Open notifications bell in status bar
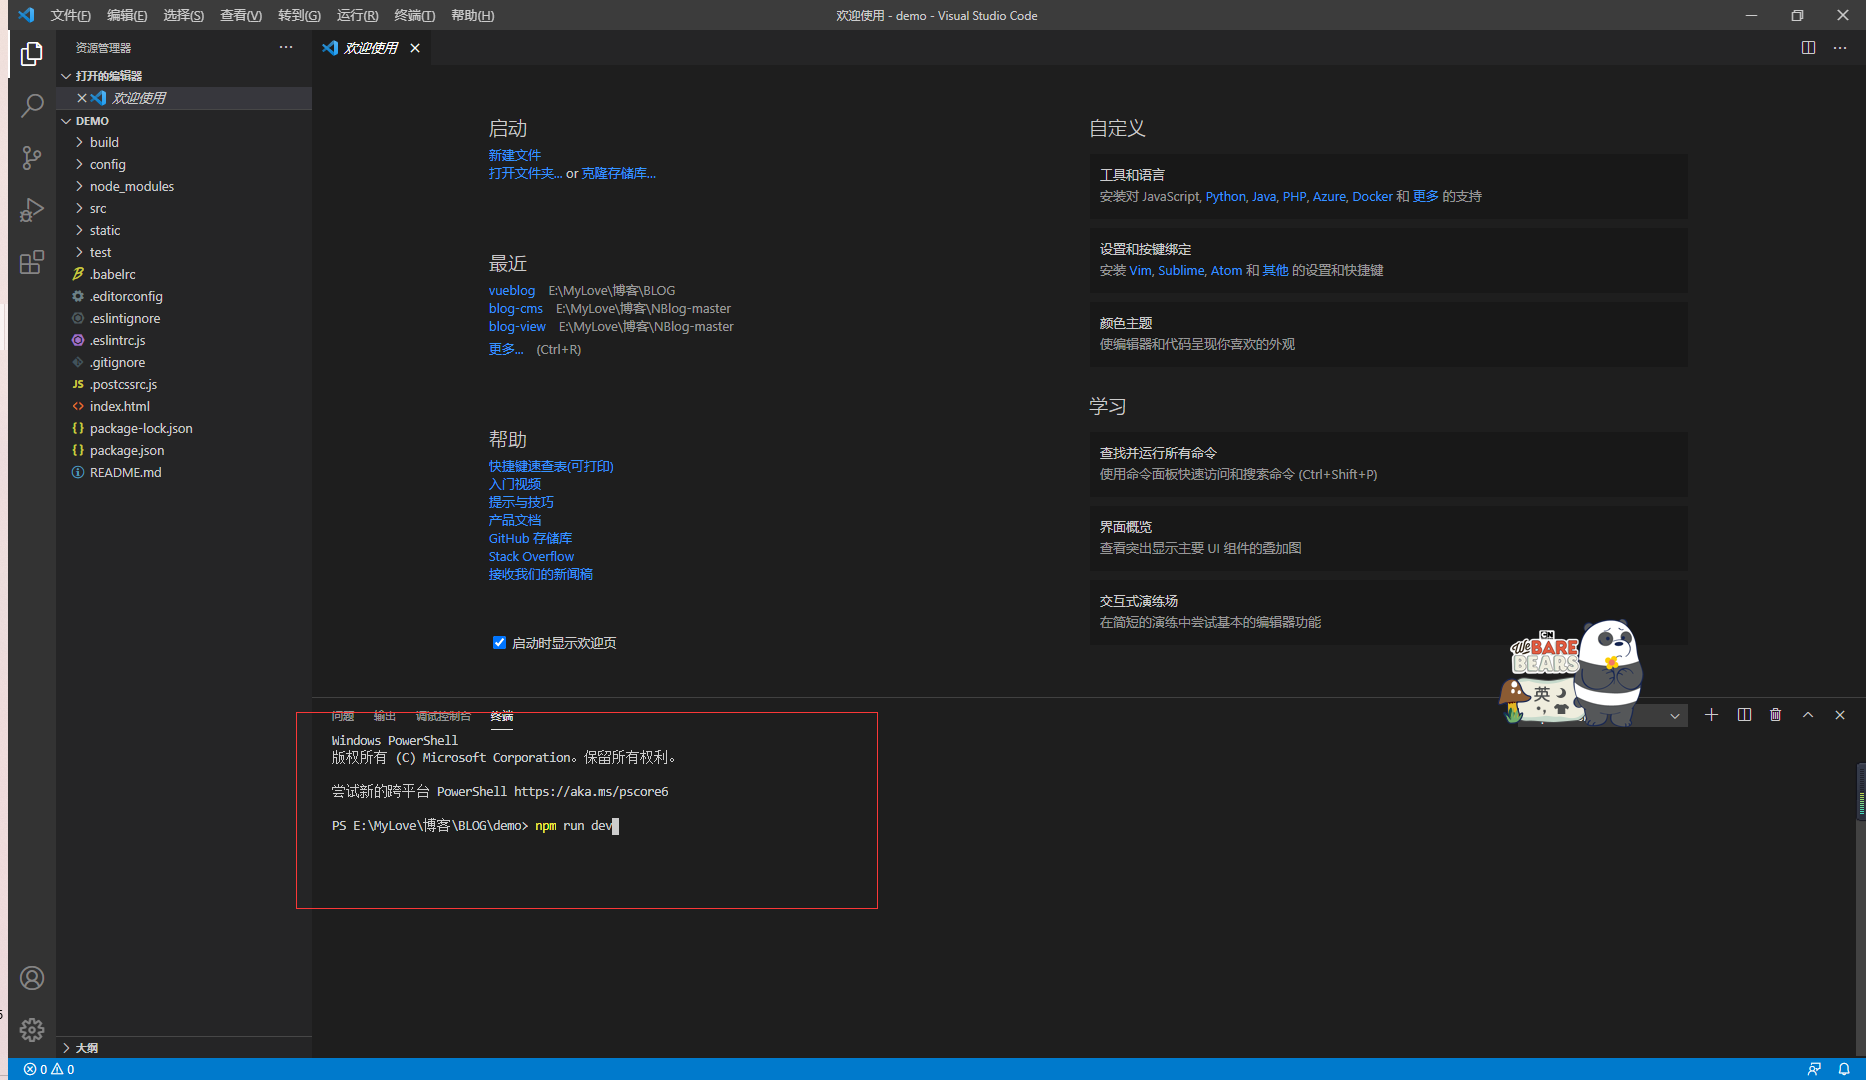The height and width of the screenshot is (1080, 1866). [x=1844, y=1069]
